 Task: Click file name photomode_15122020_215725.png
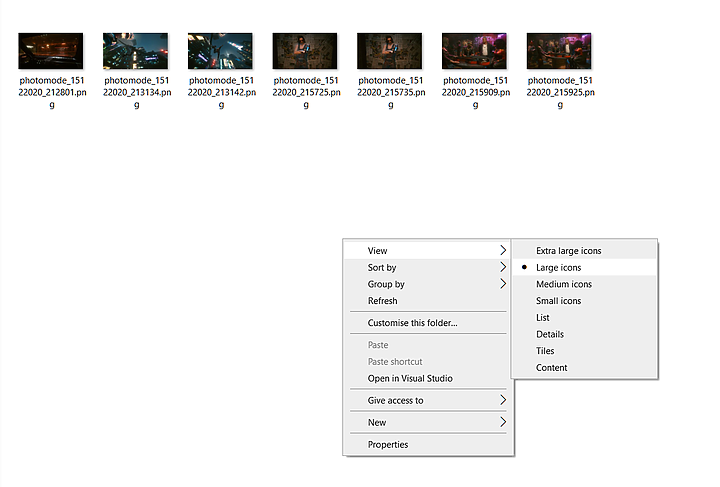point(306,92)
